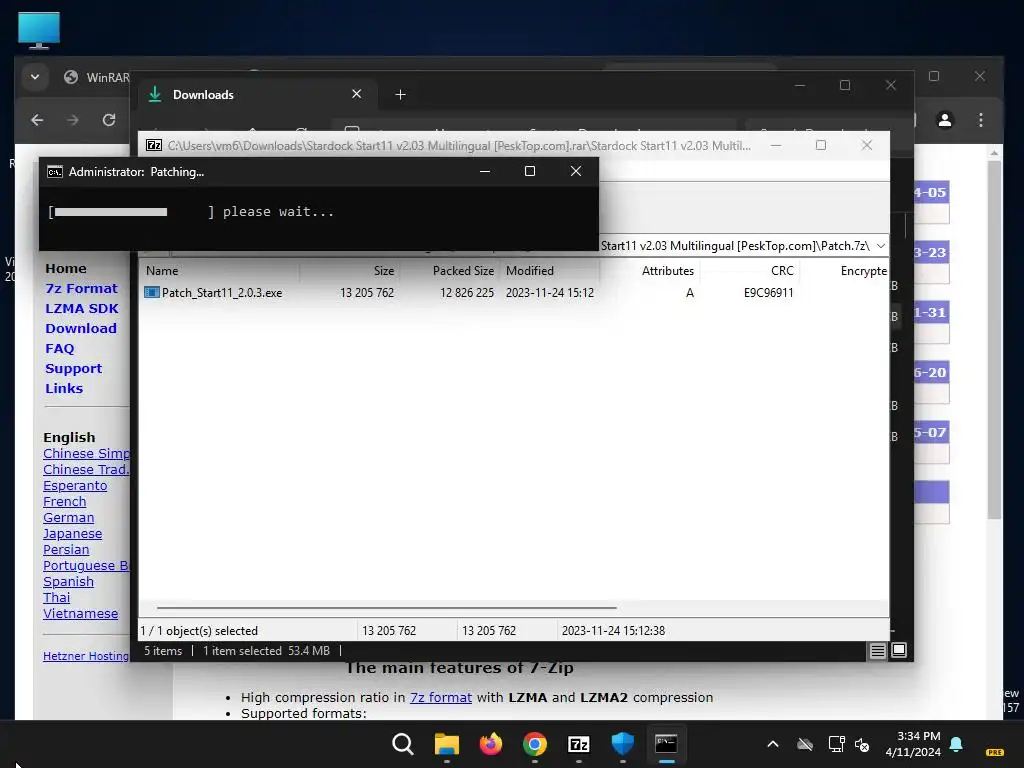Open Windows Security shield in taskbar
The image size is (1024, 768).
622,744
